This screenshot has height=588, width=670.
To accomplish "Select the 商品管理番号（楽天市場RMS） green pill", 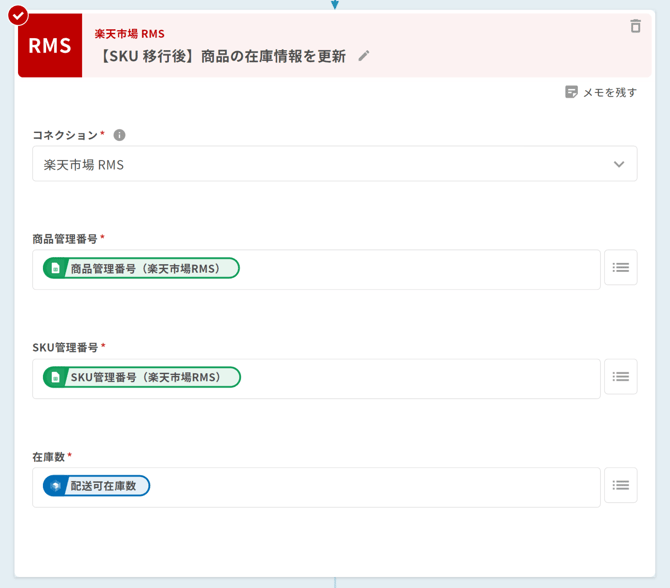I will coord(141,268).
